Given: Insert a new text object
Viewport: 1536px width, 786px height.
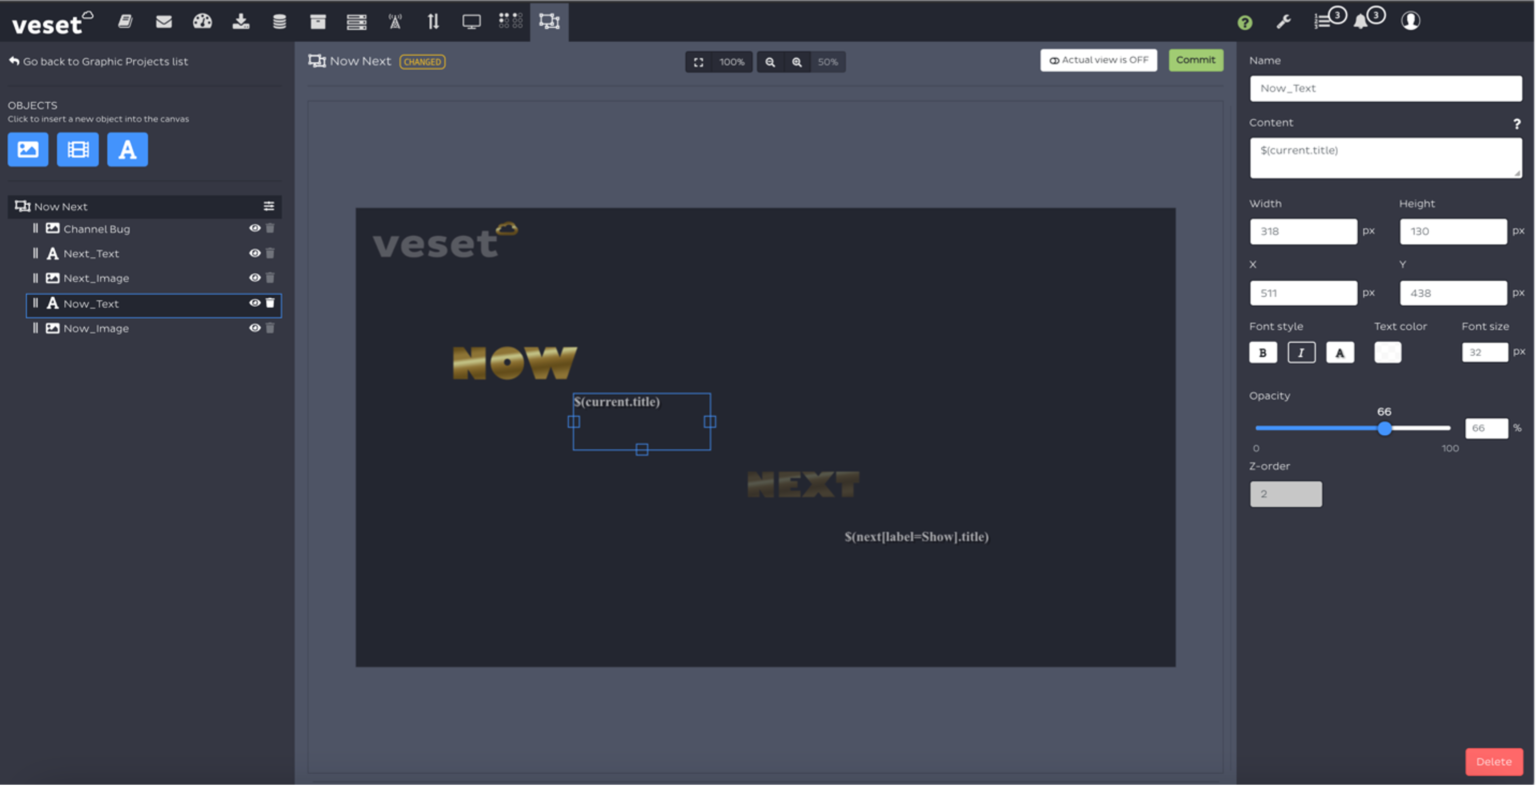Looking at the screenshot, I should 127,150.
